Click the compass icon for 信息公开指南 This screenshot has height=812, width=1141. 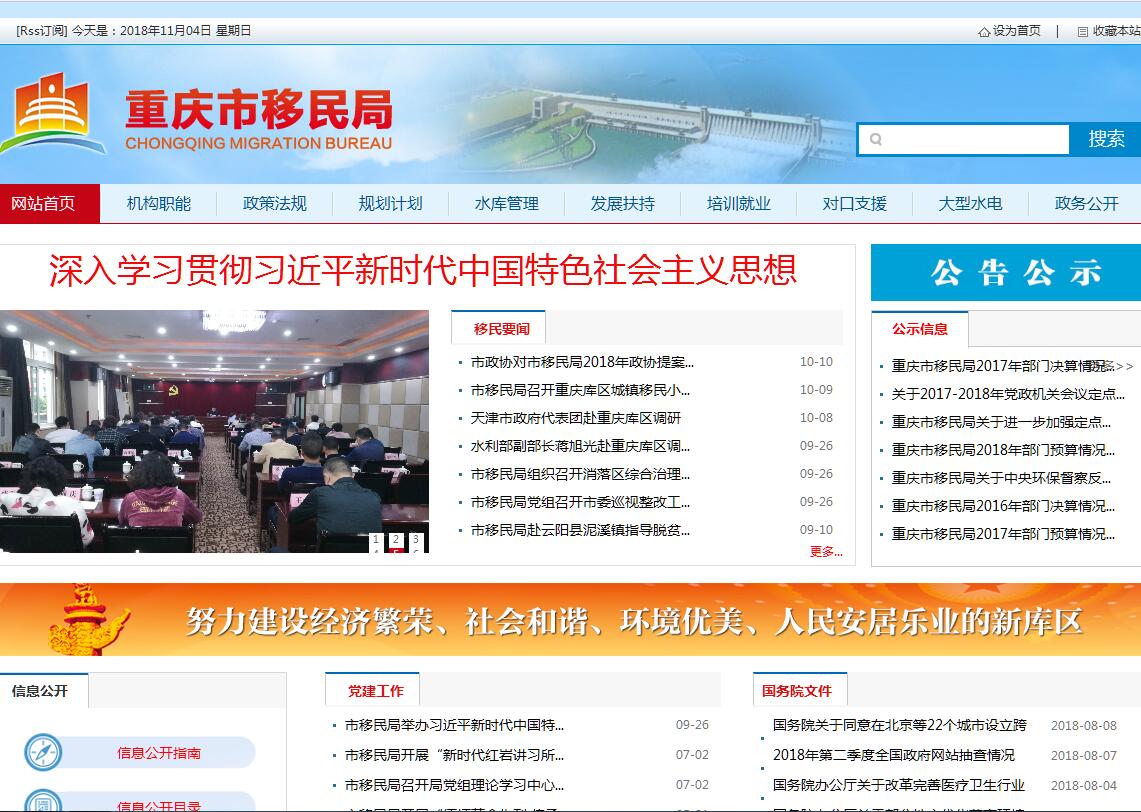(x=43, y=753)
